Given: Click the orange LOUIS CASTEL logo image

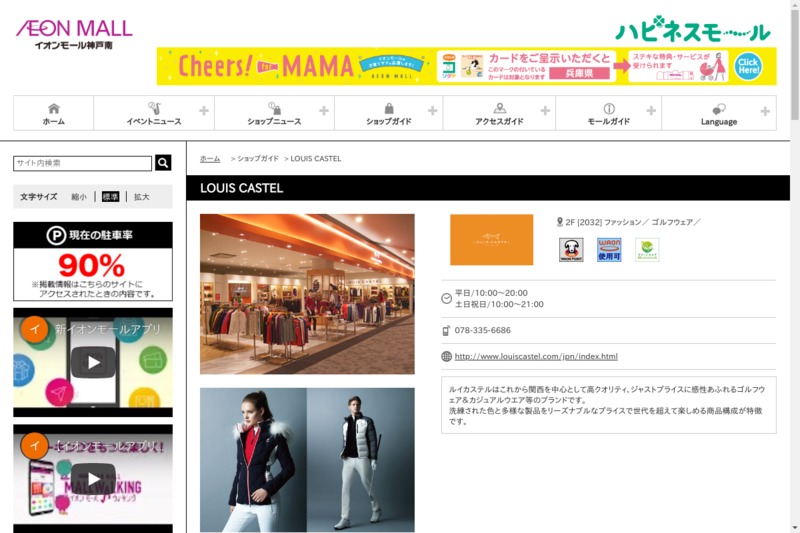Looking at the screenshot, I should click(491, 239).
